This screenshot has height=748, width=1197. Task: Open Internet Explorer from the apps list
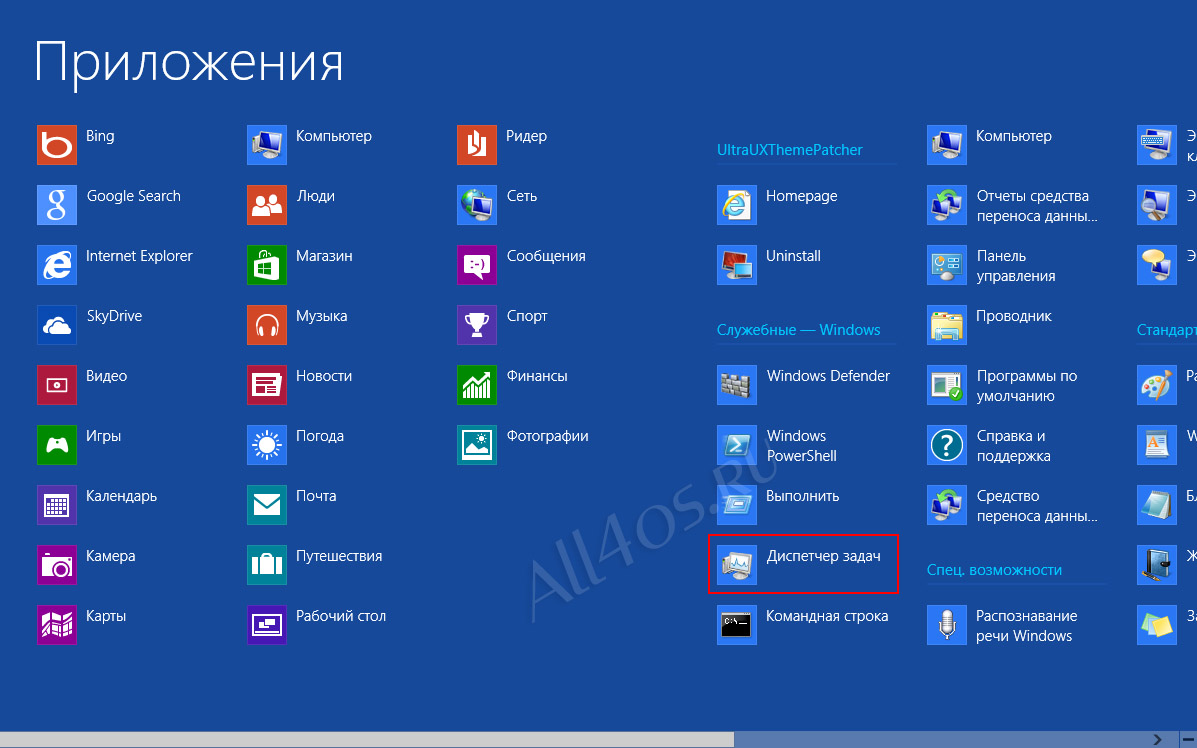(56, 265)
